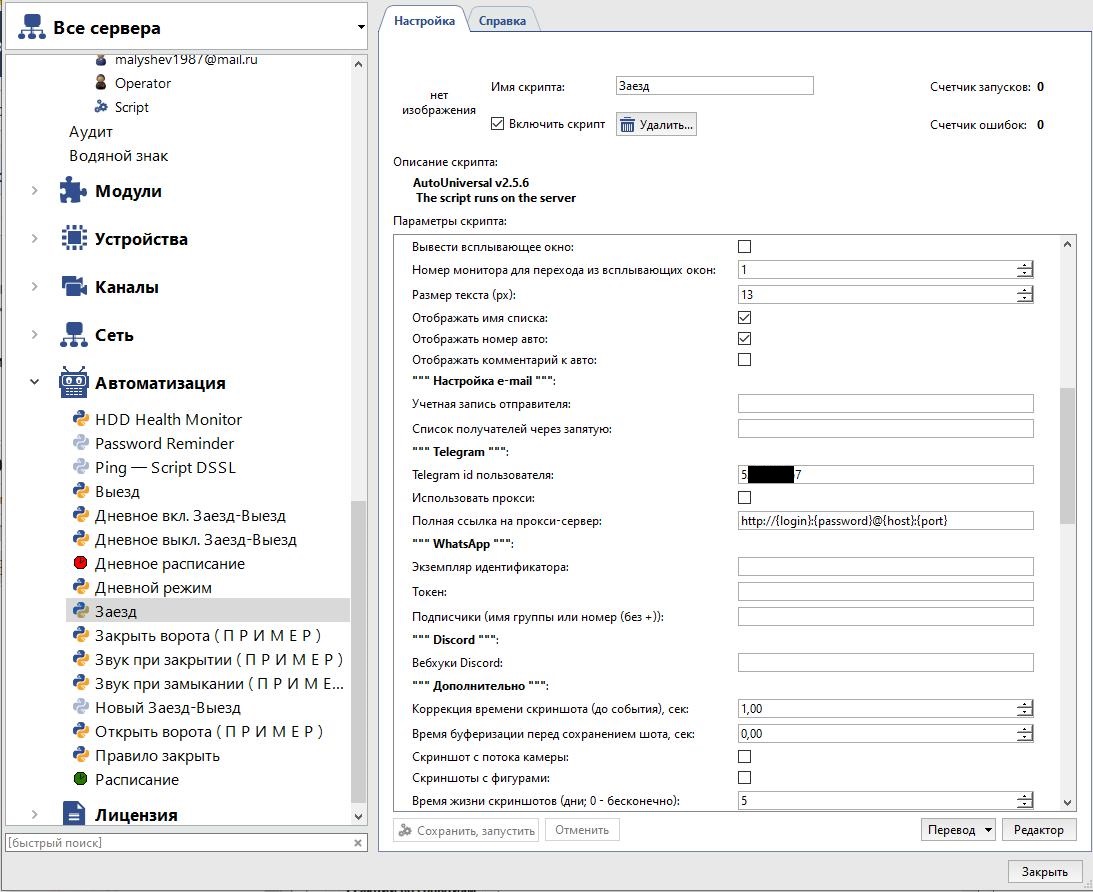Image resolution: width=1093 pixels, height=892 pixels.
Task: Click the Python icon beside HDD Health Monitor
Action: pyautogui.click(x=81, y=419)
